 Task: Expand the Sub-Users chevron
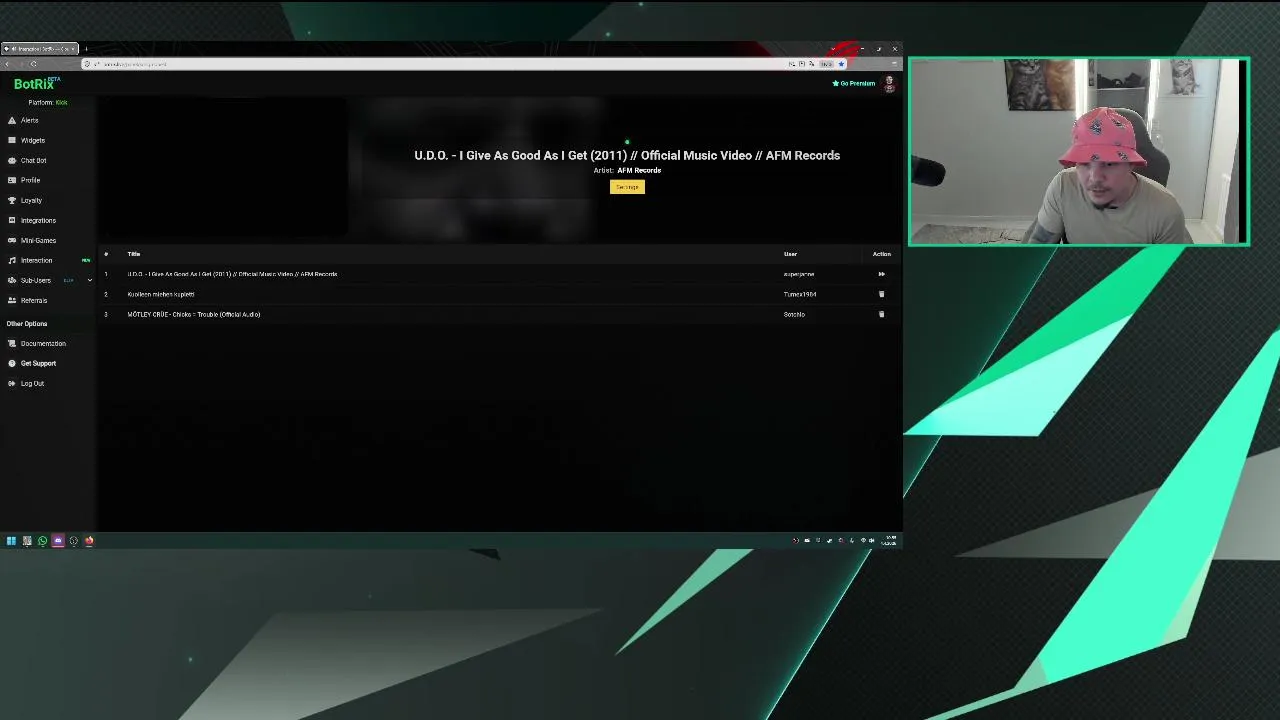89,280
